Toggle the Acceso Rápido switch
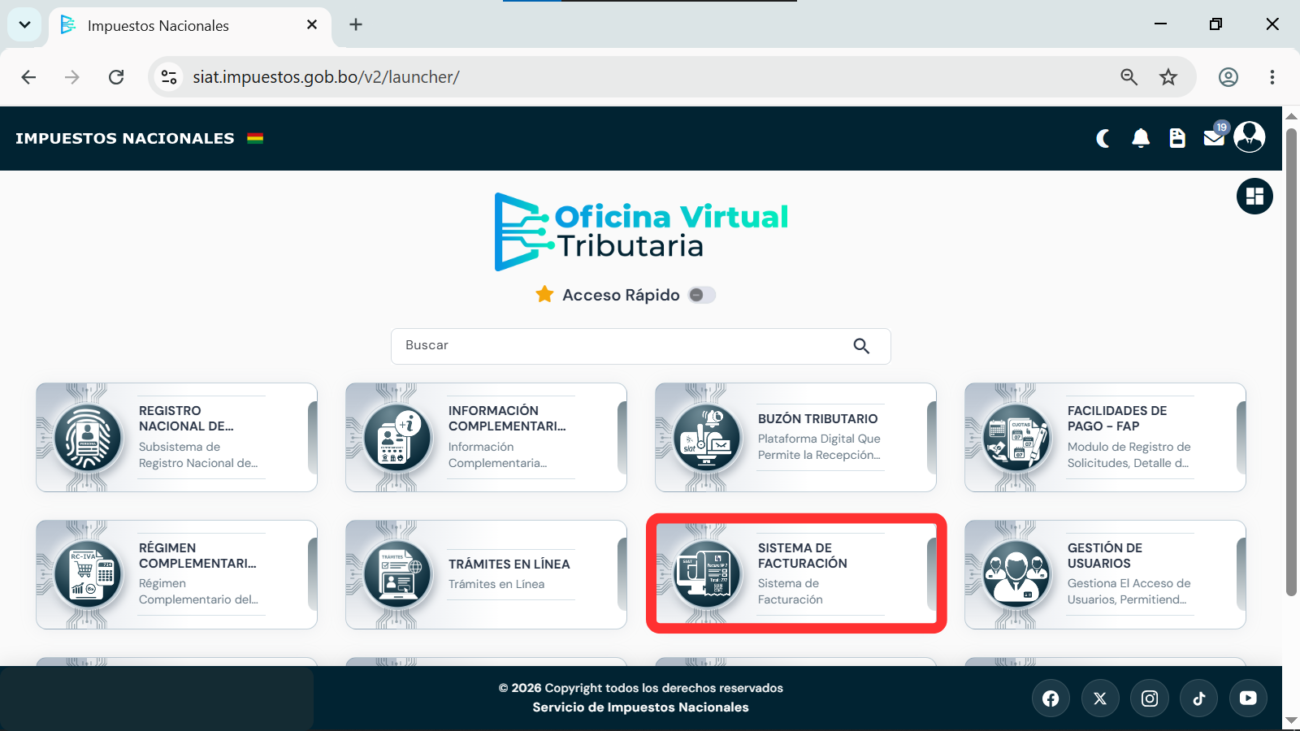 (702, 295)
